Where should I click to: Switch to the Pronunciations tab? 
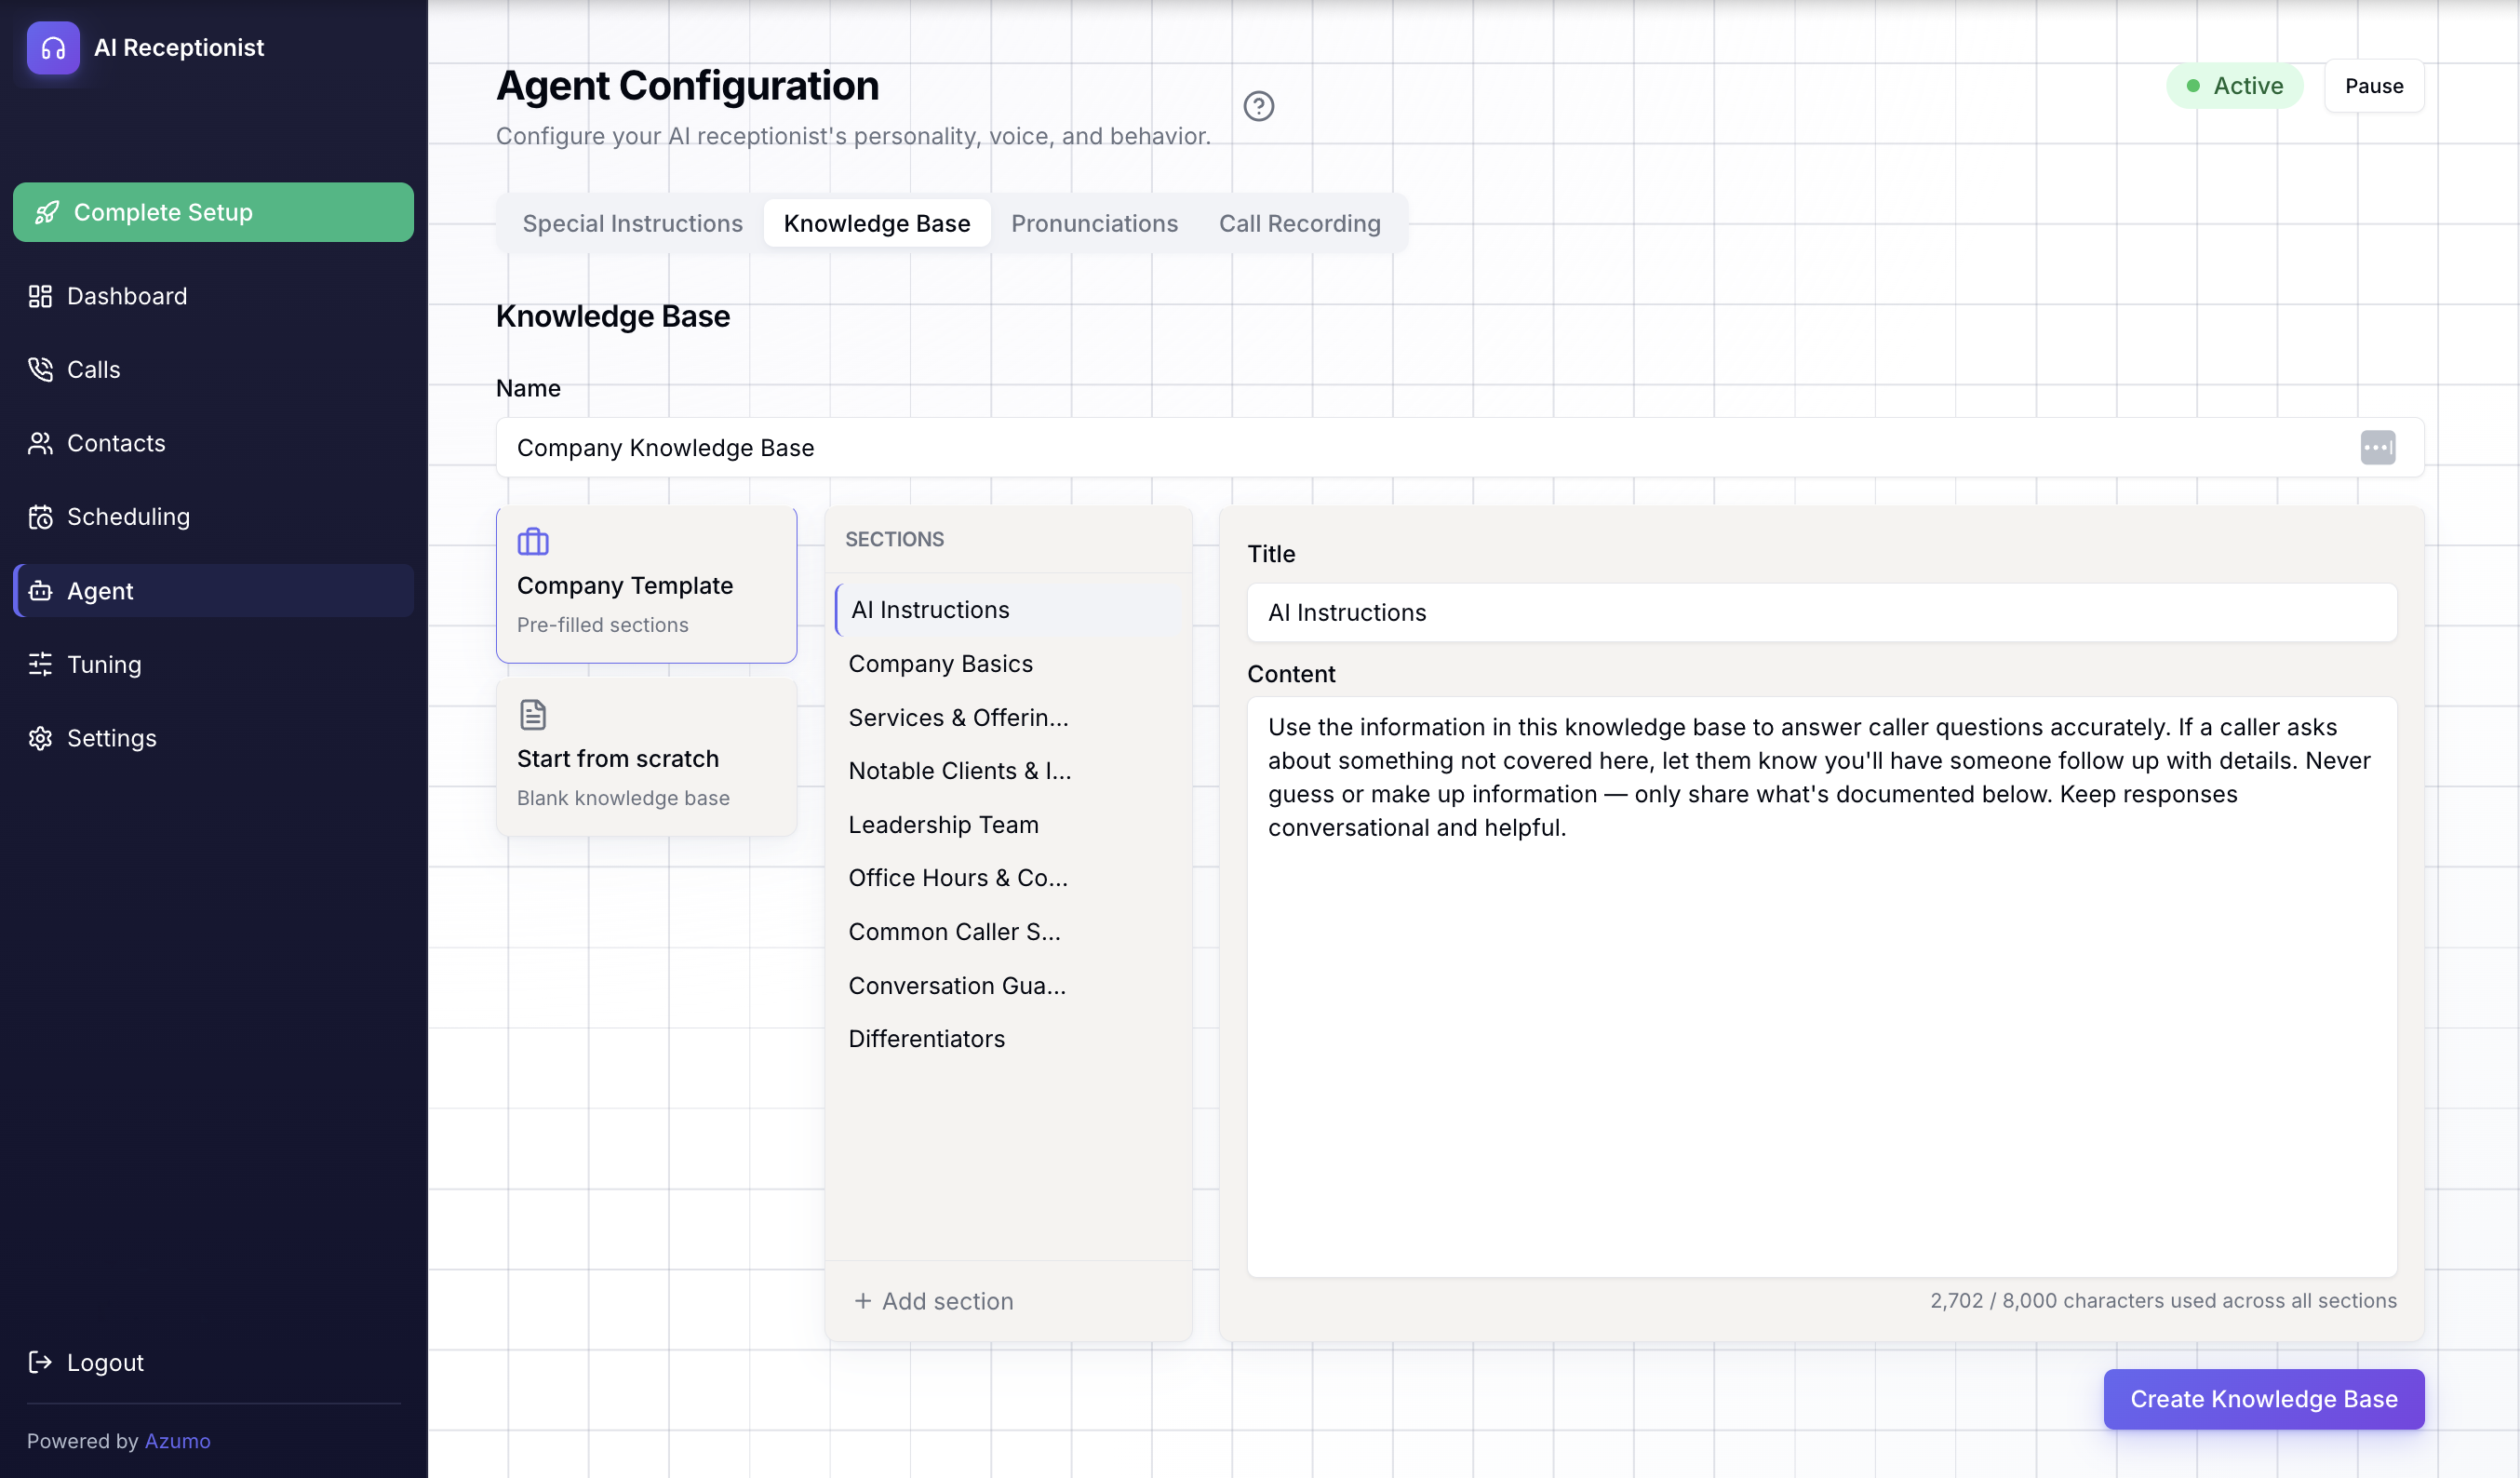click(1094, 223)
